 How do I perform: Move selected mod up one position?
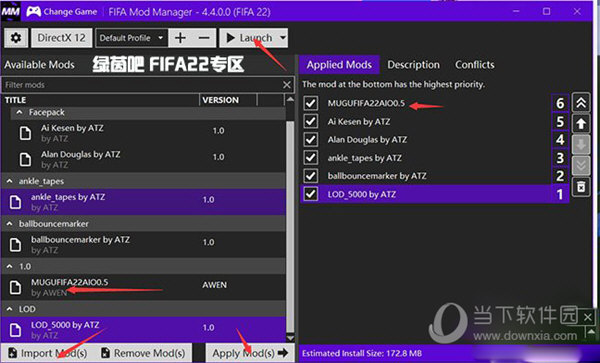click(x=581, y=123)
